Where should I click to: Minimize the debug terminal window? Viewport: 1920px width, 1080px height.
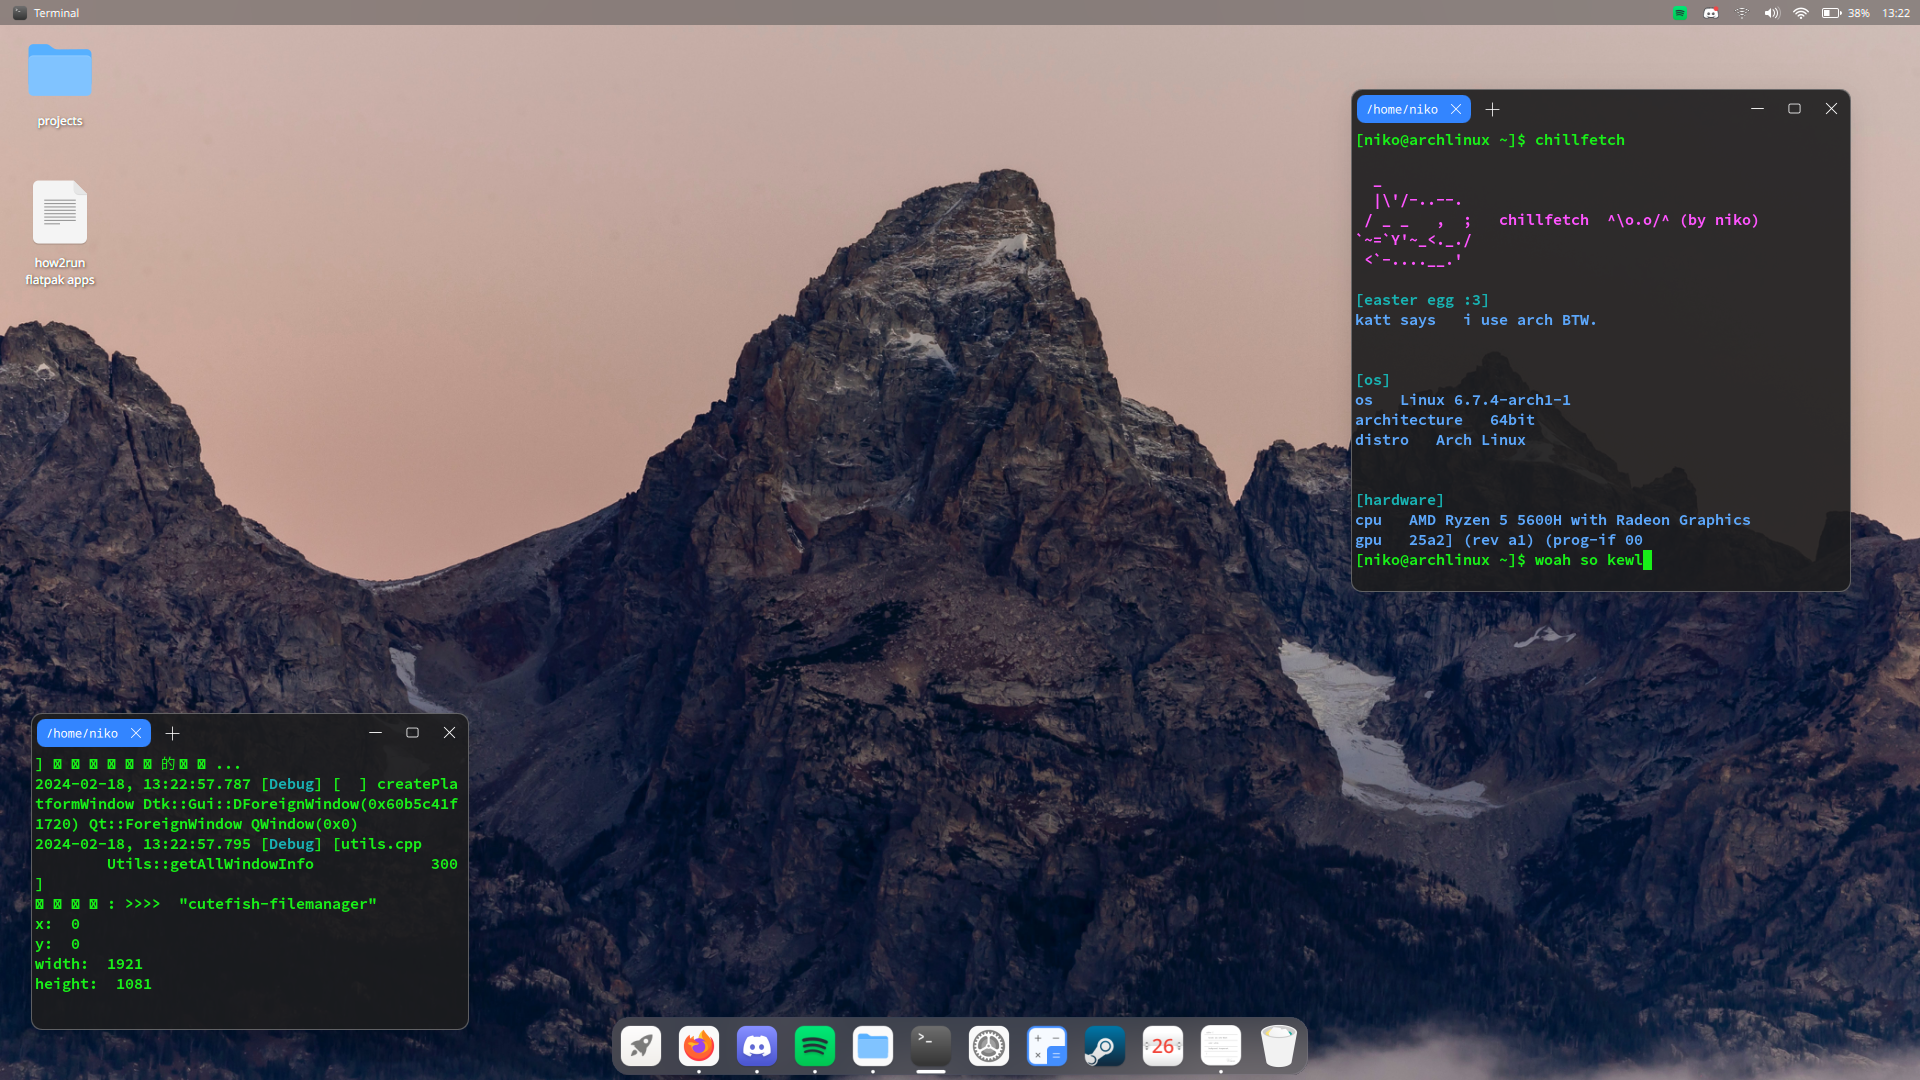375,732
